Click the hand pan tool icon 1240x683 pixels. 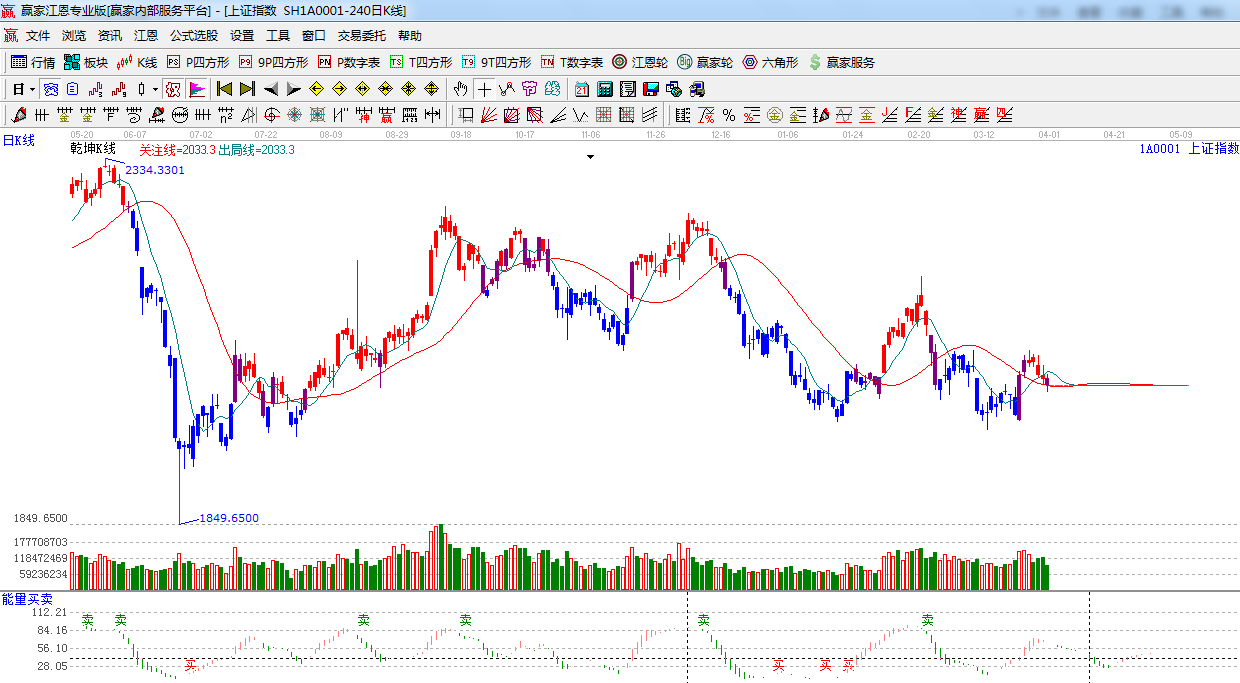point(460,89)
